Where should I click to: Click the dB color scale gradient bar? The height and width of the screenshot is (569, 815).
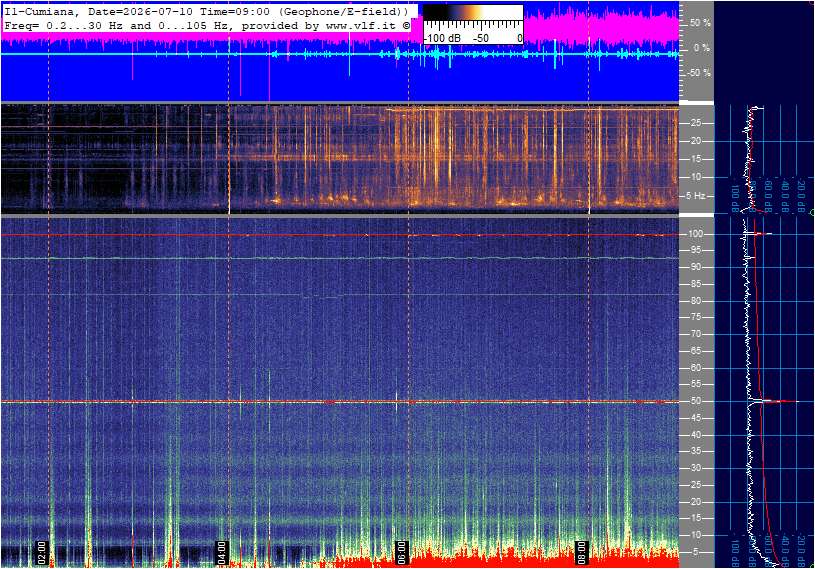[473, 14]
